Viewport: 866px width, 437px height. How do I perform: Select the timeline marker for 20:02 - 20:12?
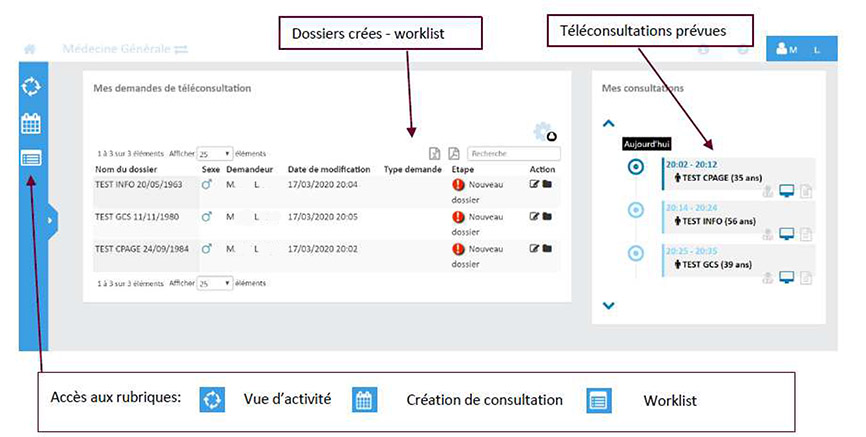pos(636,166)
